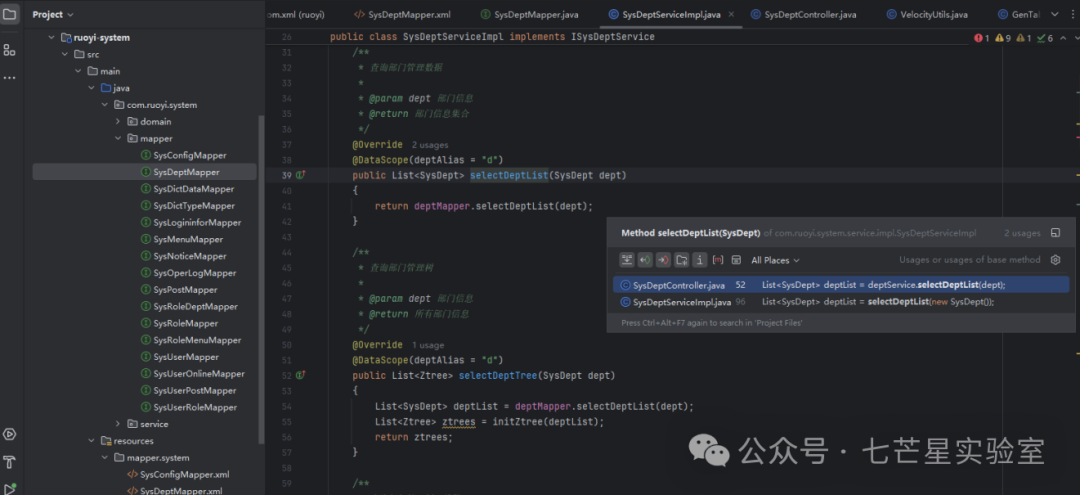Collapse the com.ruoyi.system package node

(x=105, y=105)
